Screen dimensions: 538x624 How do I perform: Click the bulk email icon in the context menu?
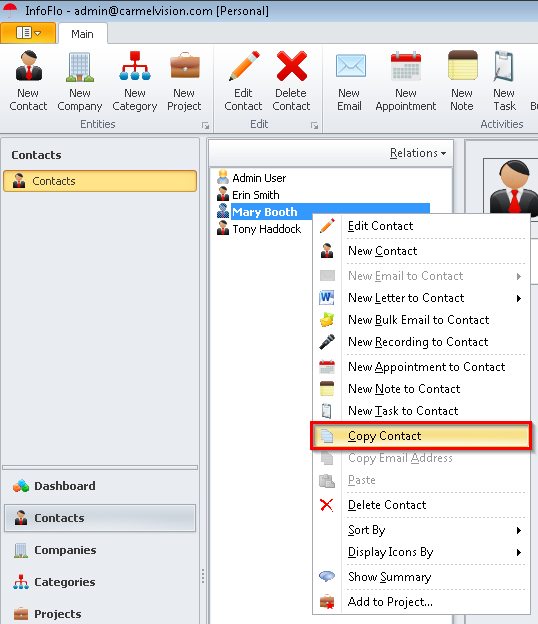point(327,320)
